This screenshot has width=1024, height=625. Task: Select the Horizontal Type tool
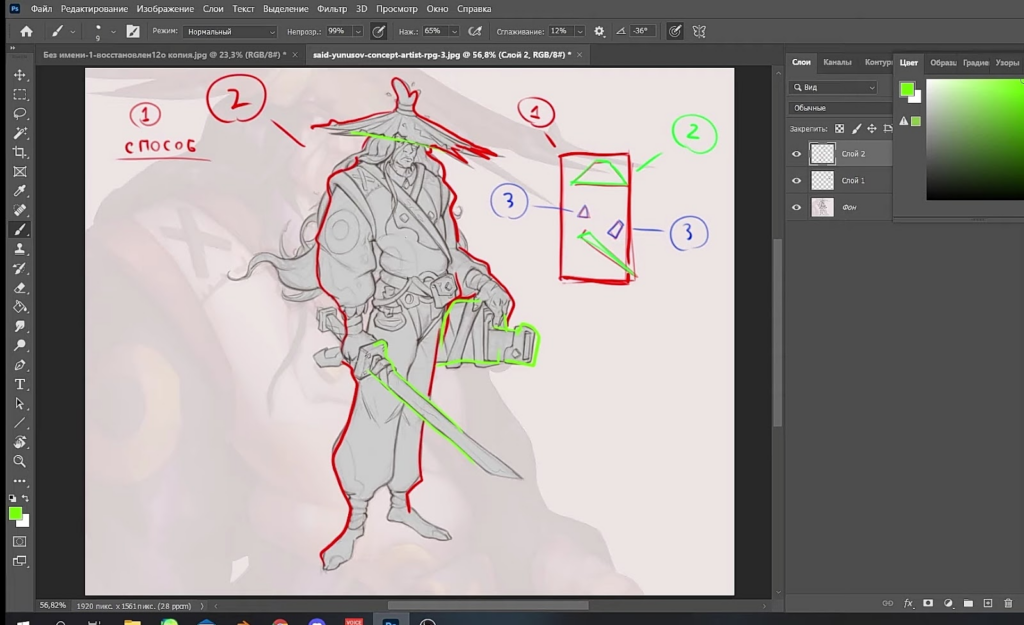tap(20, 384)
